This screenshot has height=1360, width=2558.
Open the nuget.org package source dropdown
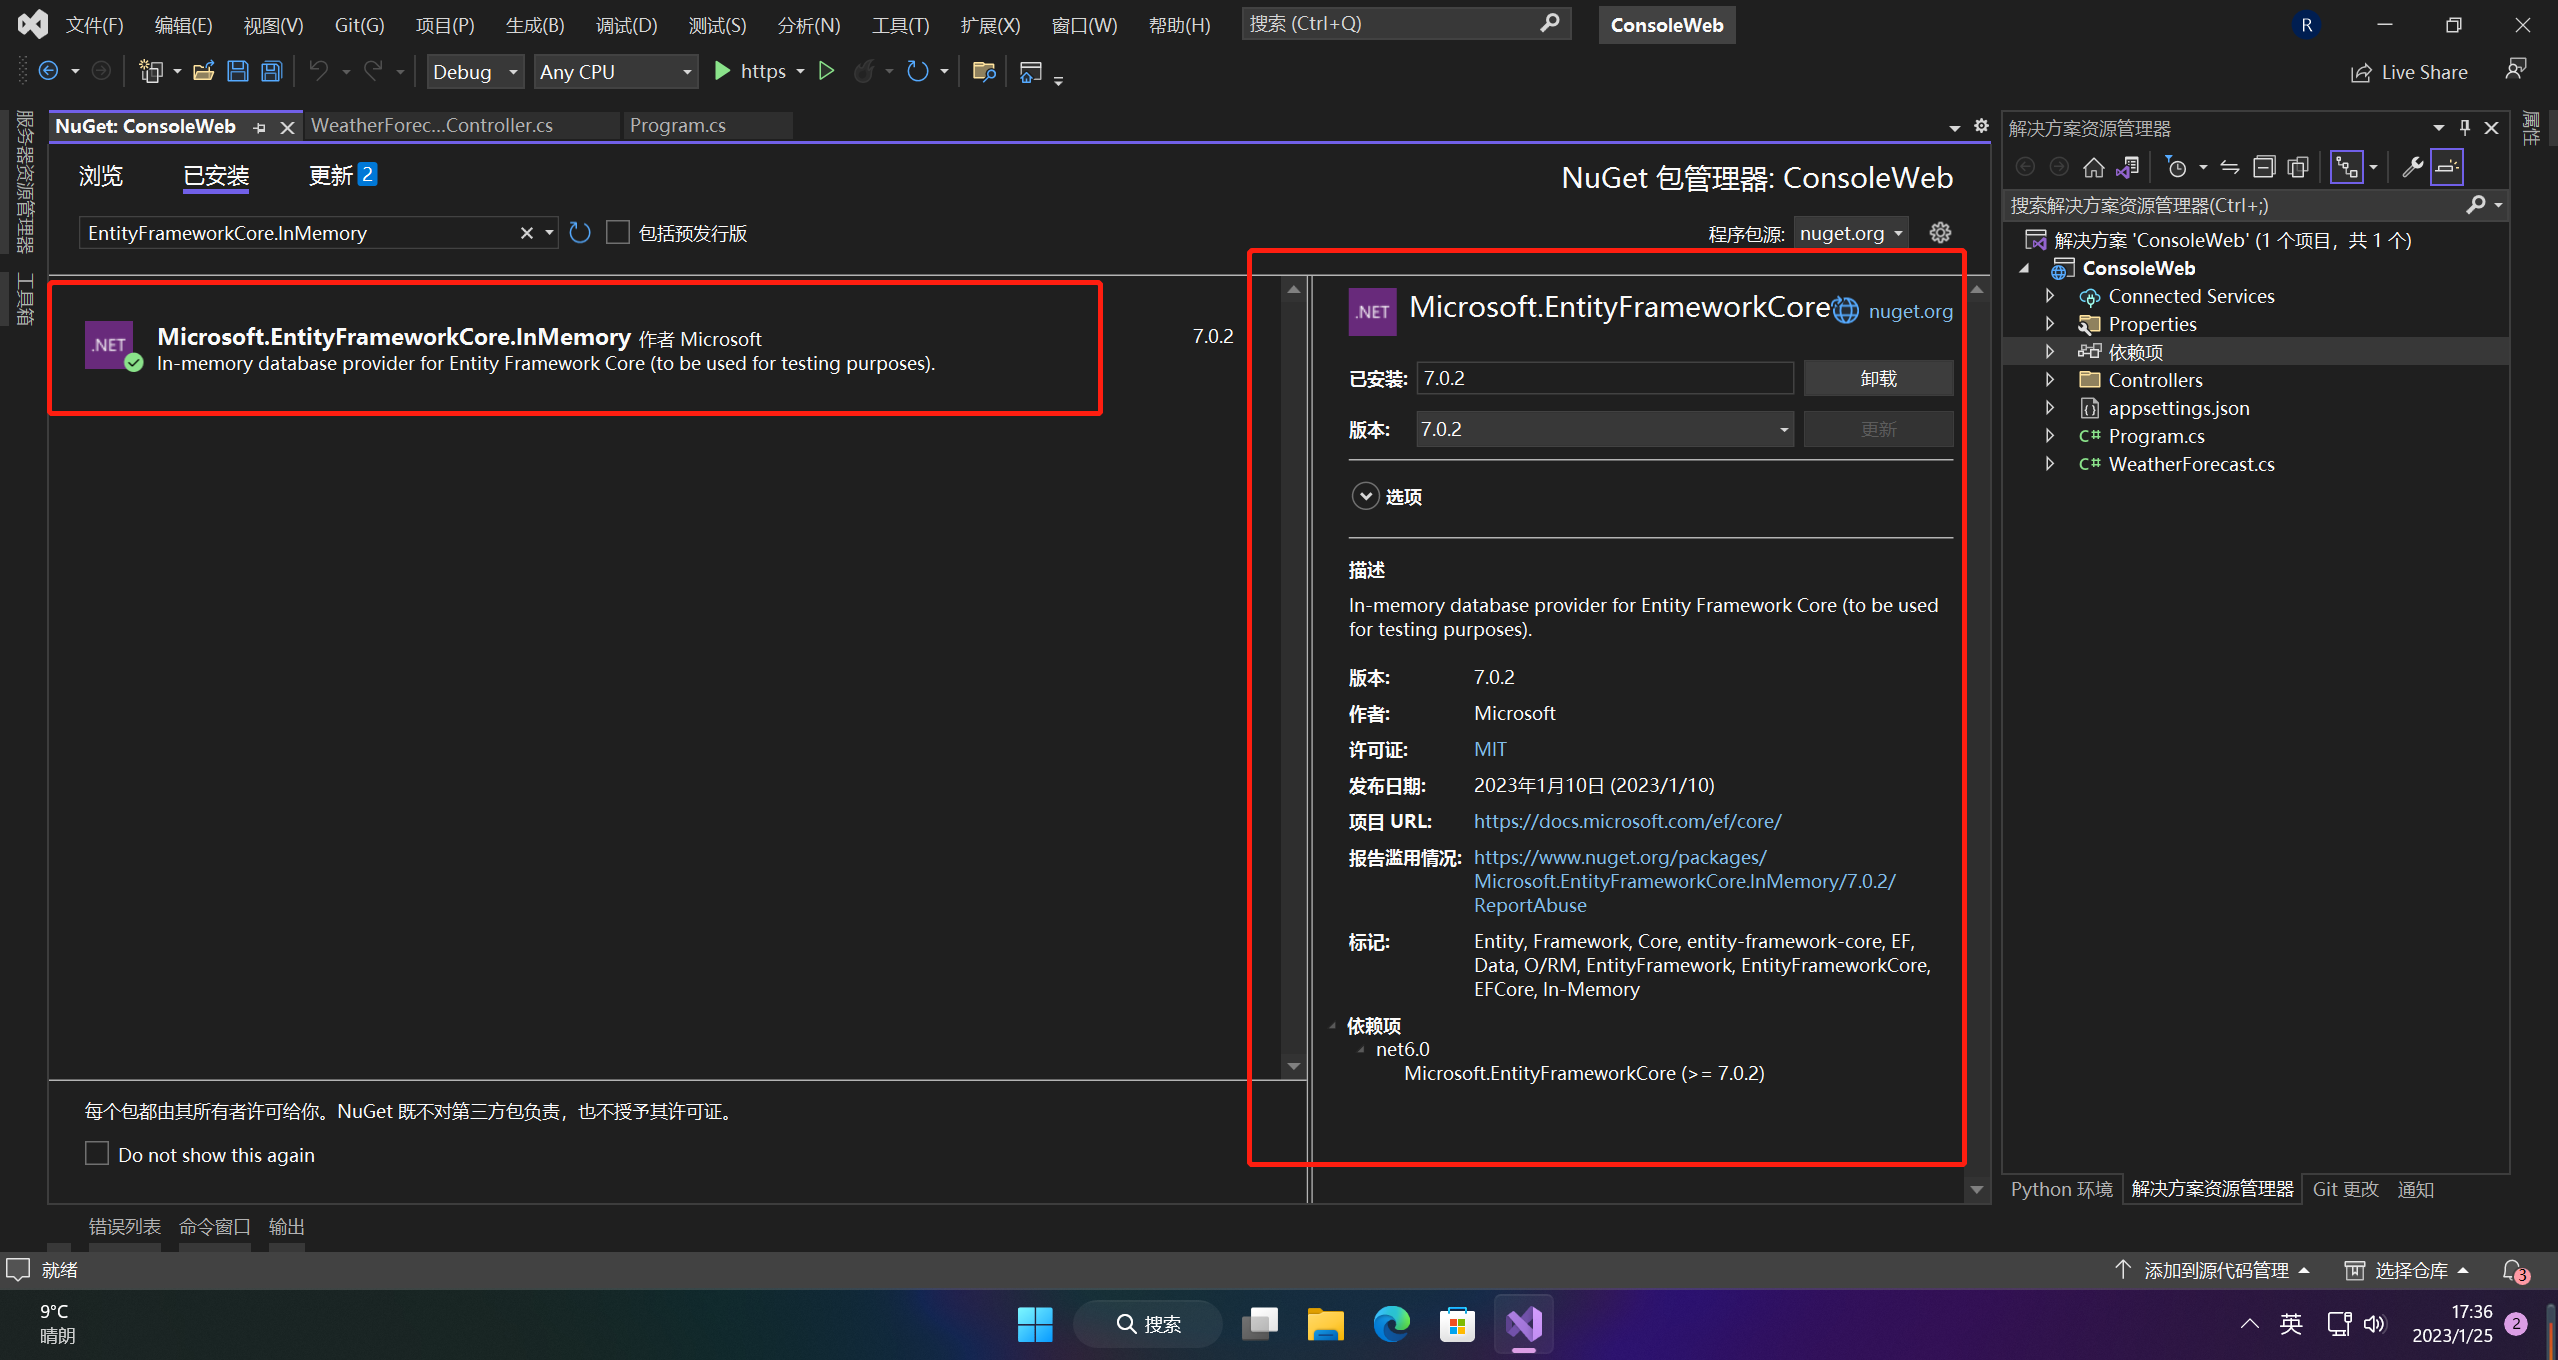coord(1851,233)
